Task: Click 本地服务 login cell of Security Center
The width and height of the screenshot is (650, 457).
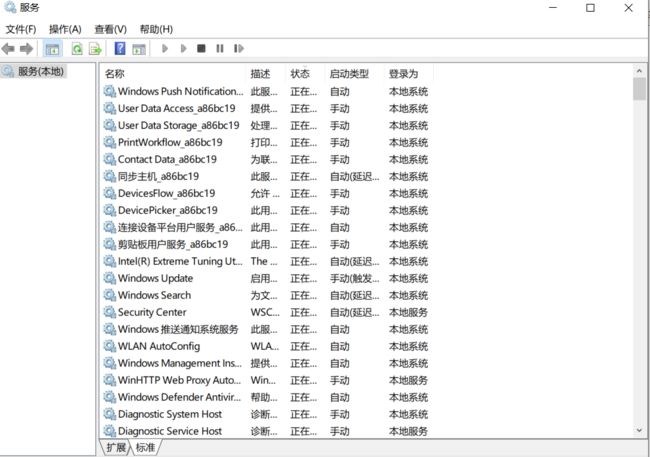Action: point(408,312)
